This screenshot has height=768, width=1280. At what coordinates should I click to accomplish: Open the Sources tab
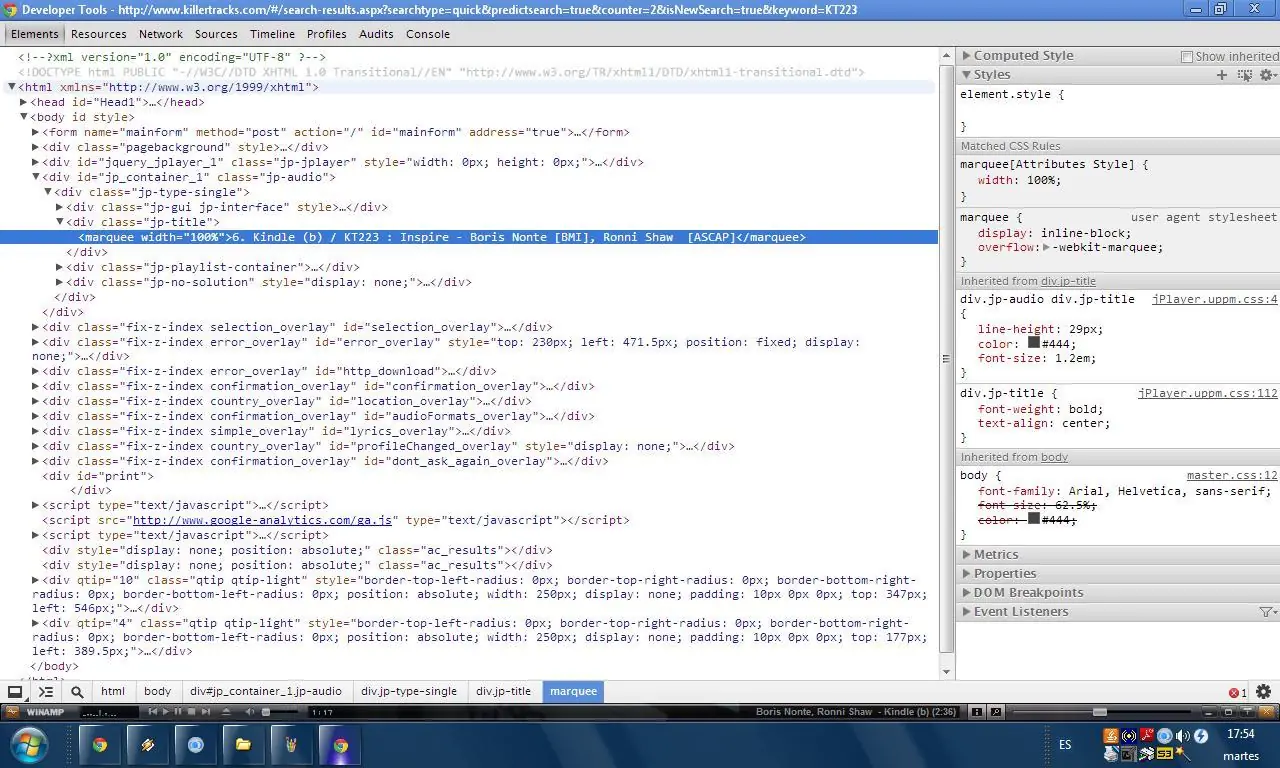click(x=216, y=34)
